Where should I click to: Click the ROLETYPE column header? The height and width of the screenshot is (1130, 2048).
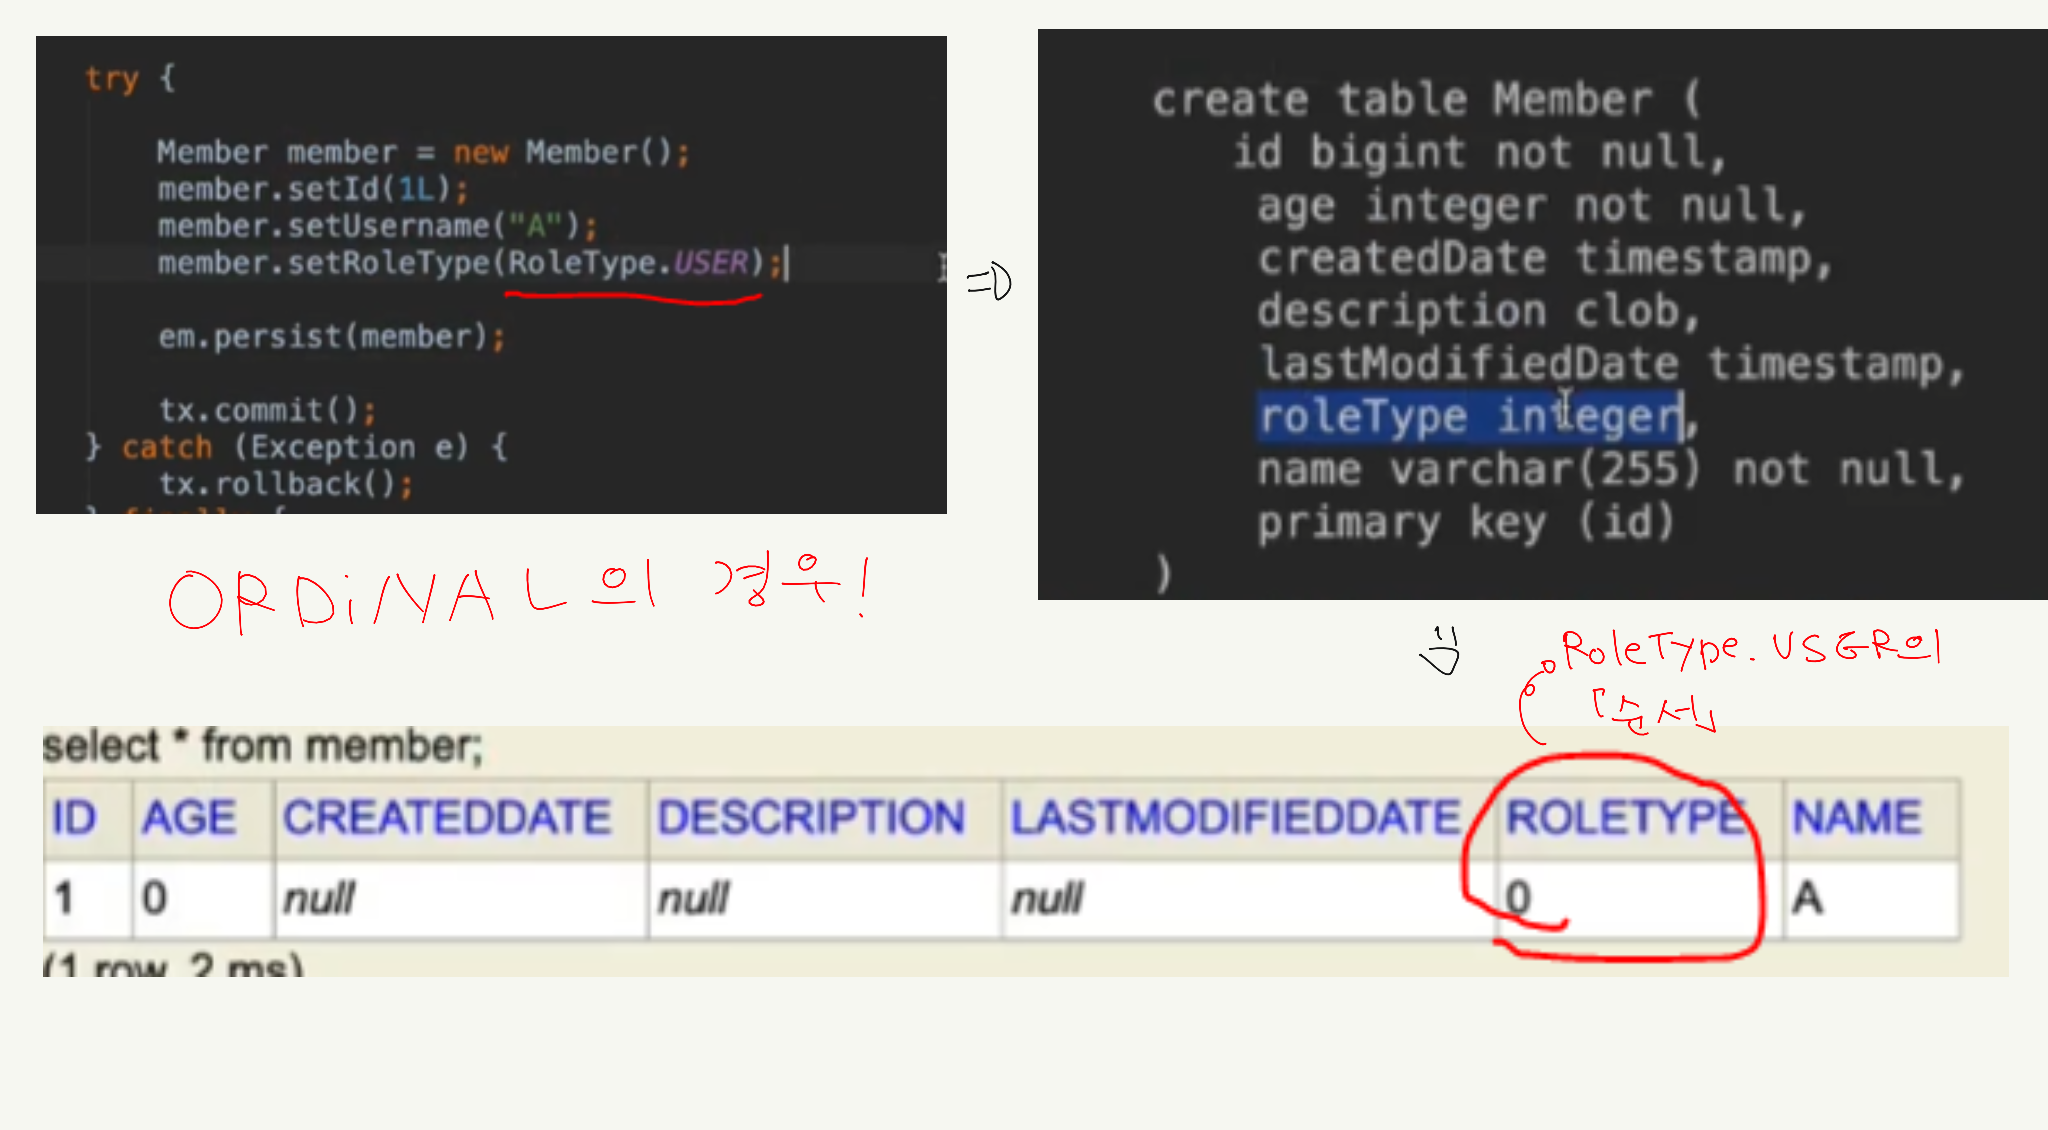click(x=1626, y=818)
